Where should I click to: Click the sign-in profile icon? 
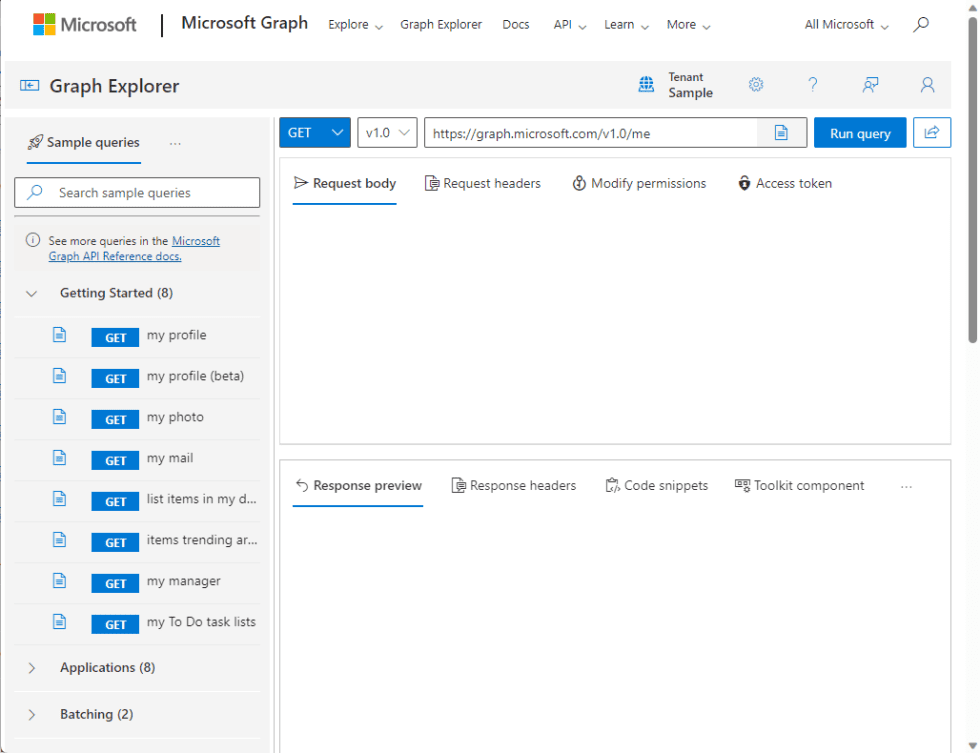click(x=926, y=85)
